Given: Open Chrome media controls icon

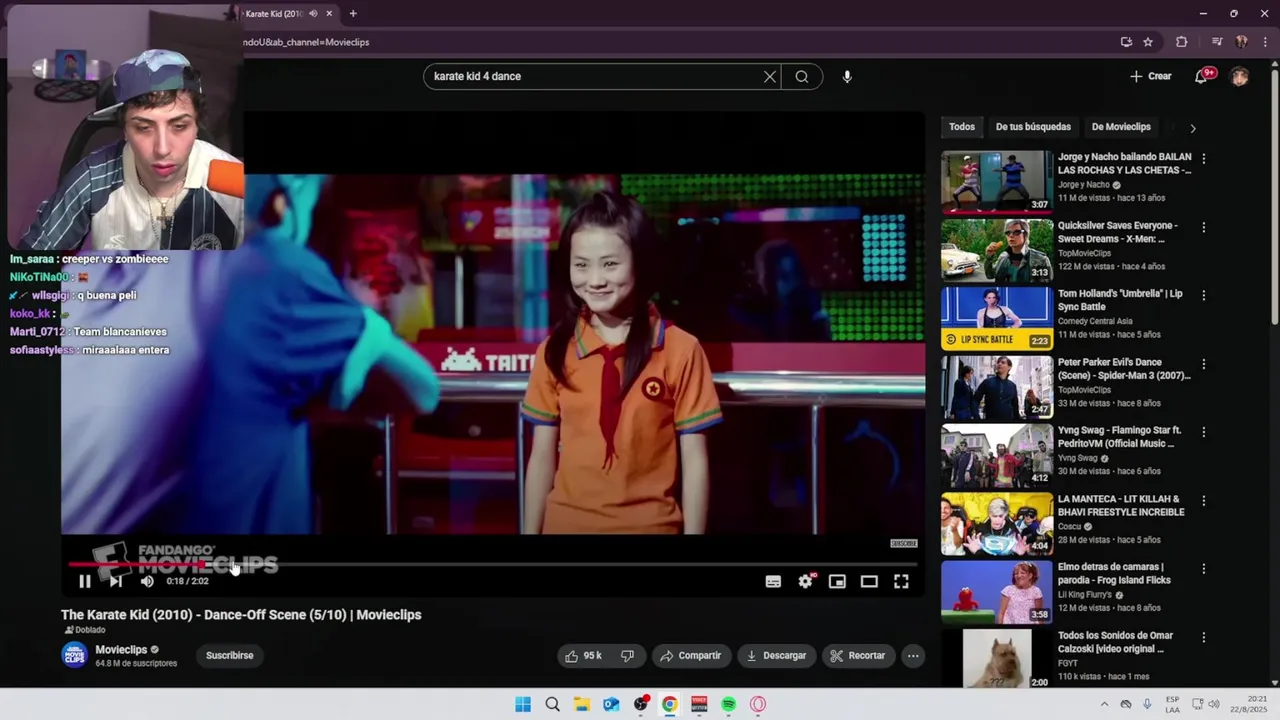Looking at the screenshot, I should [x=1217, y=42].
